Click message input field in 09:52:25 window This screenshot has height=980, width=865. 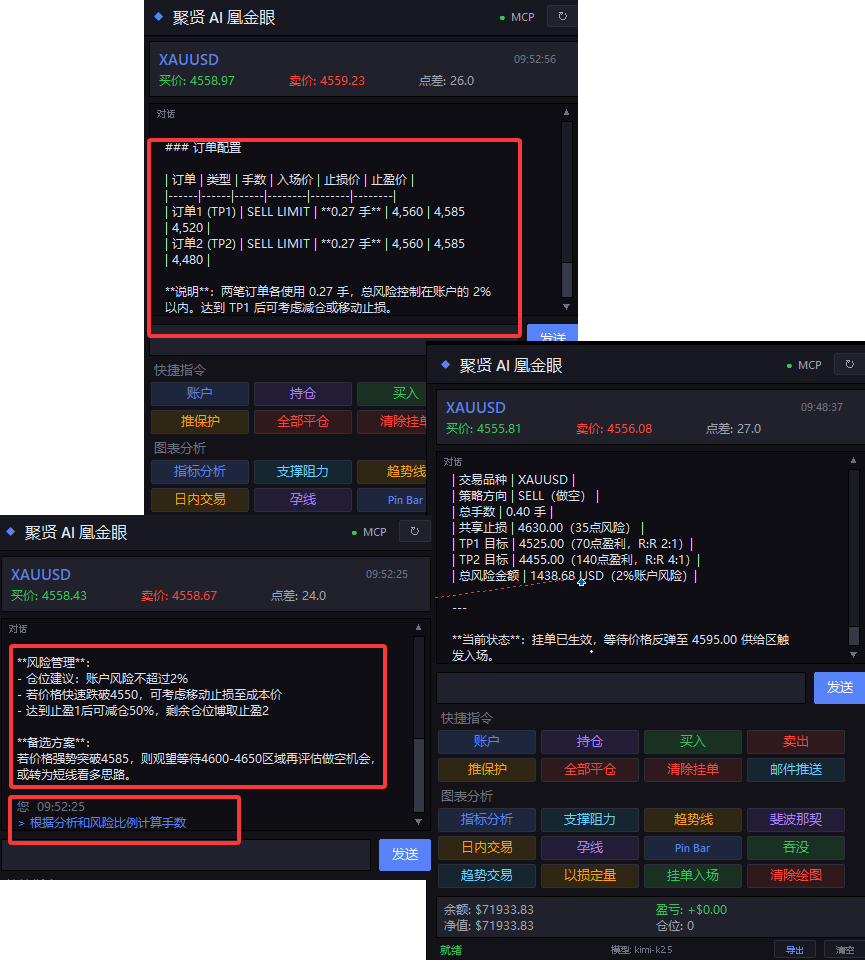pos(186,854)
